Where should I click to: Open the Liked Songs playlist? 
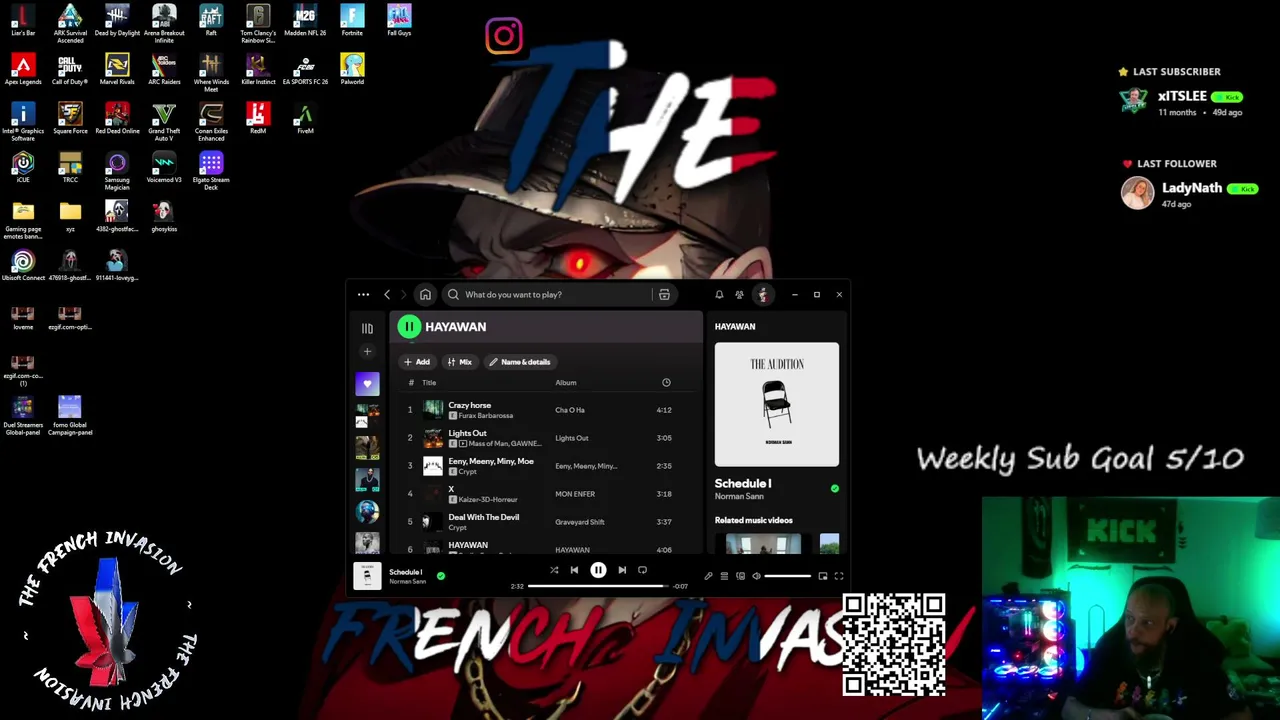click(x=367, y=384)
